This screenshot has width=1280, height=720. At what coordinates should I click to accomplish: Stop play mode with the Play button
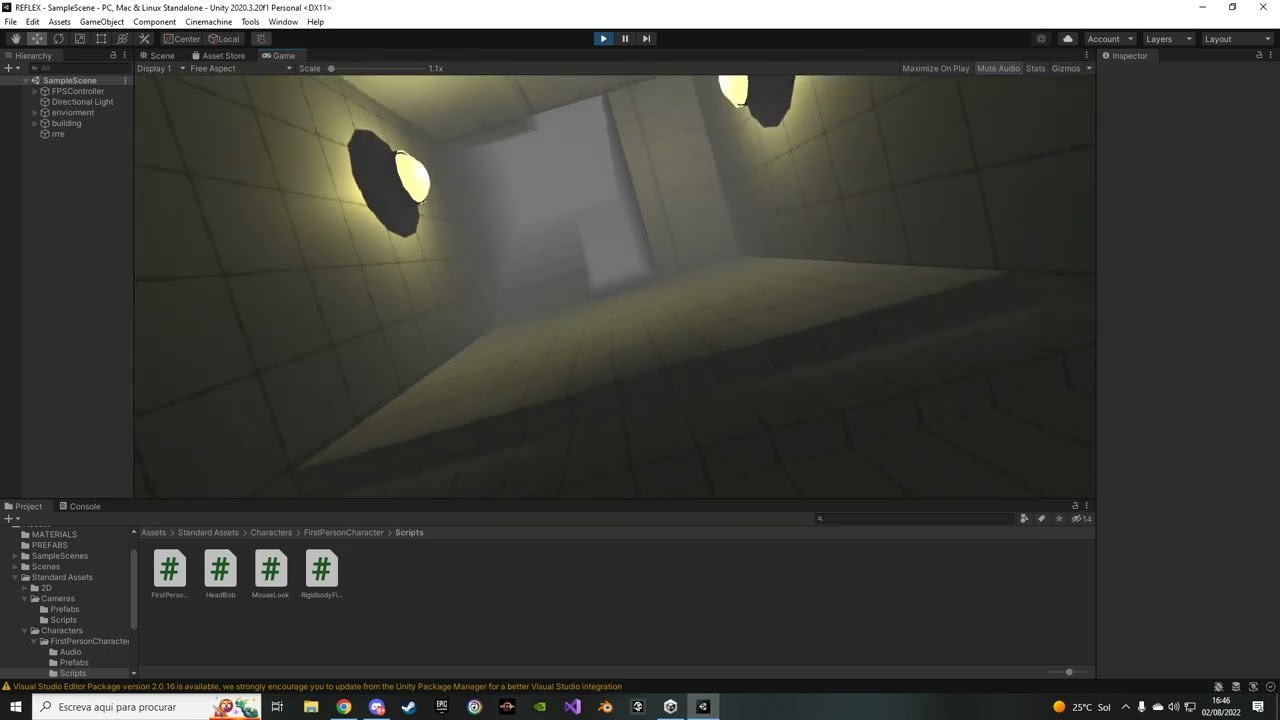tap(603, 39)
